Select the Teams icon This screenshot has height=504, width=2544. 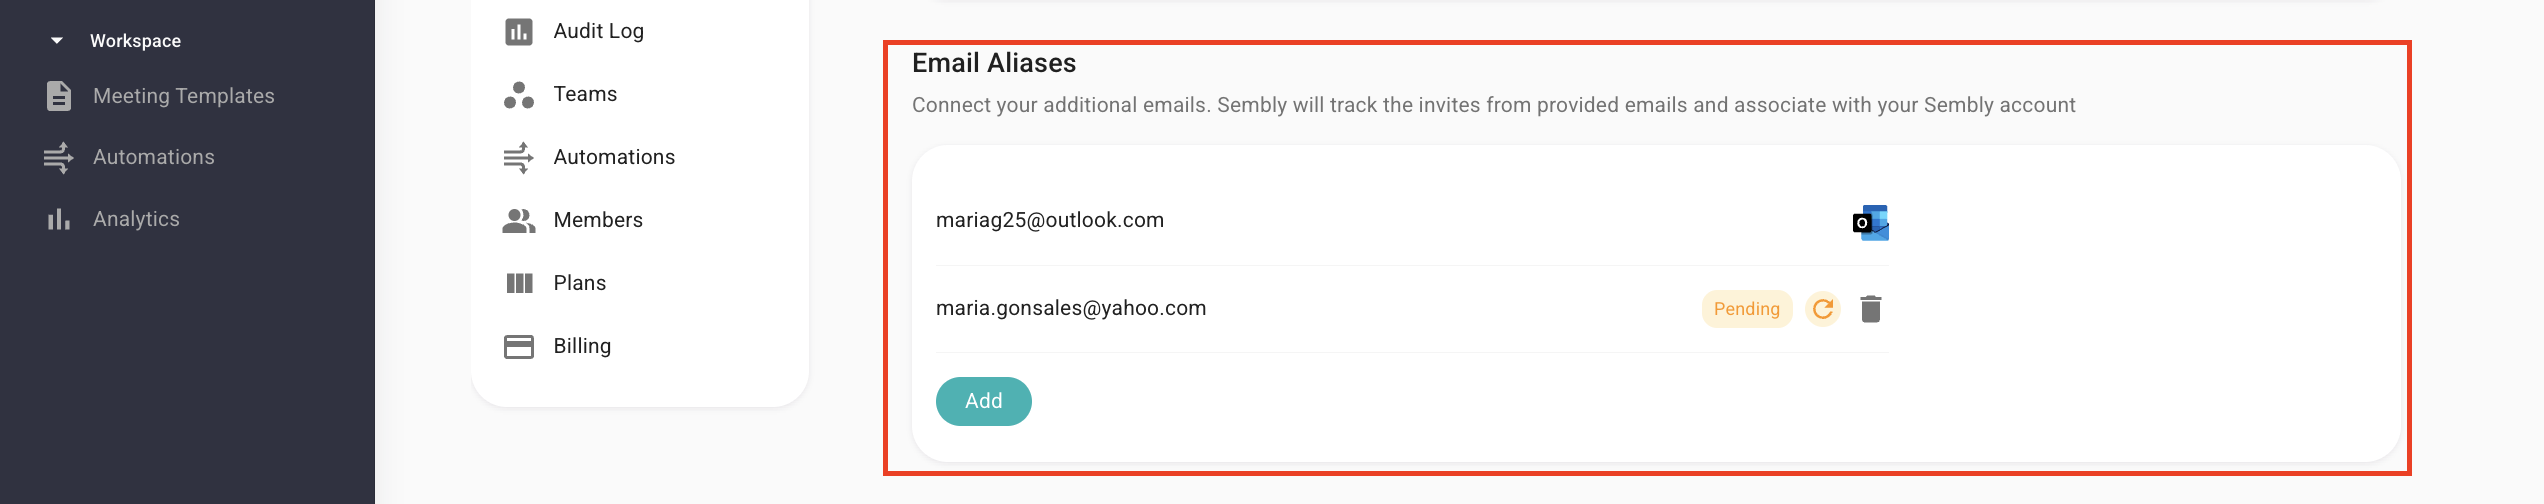[519, 95]
